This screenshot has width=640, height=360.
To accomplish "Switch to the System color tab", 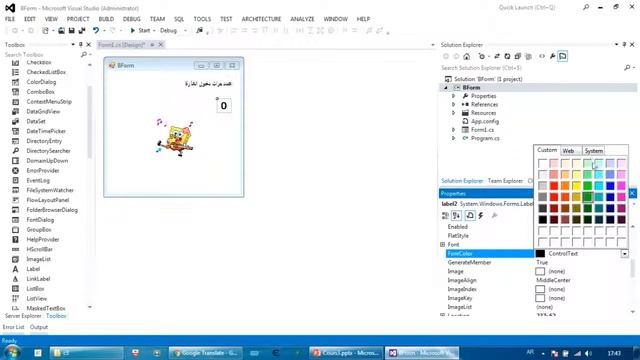I will click(593, 151).
